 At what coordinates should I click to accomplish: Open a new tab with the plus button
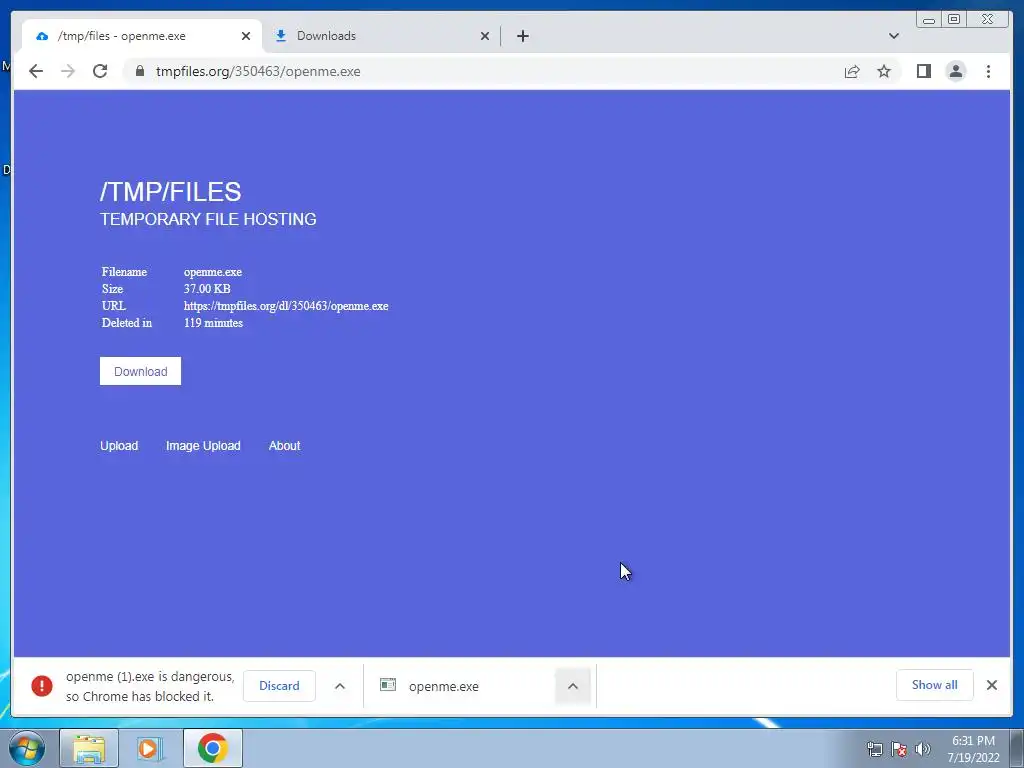[522, 36]
